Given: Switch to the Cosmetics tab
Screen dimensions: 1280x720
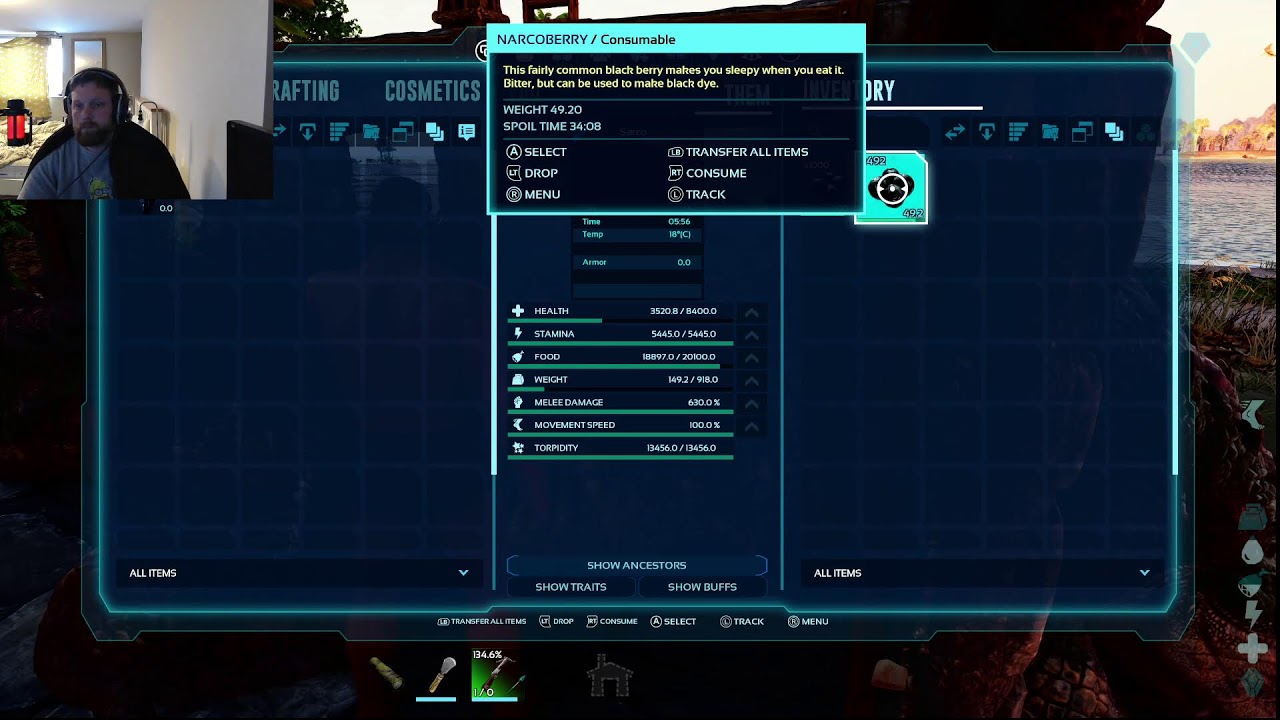Looking at the screenshot, I should (432, 91).
